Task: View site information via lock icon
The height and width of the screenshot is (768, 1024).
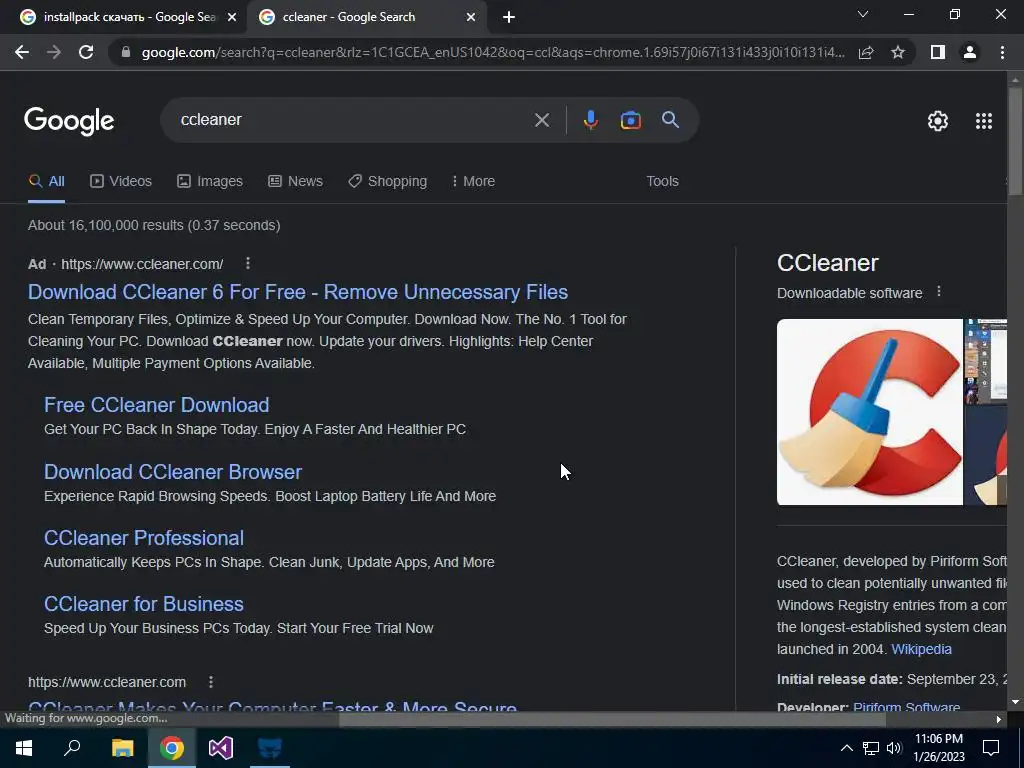Action: pos(126,52)
